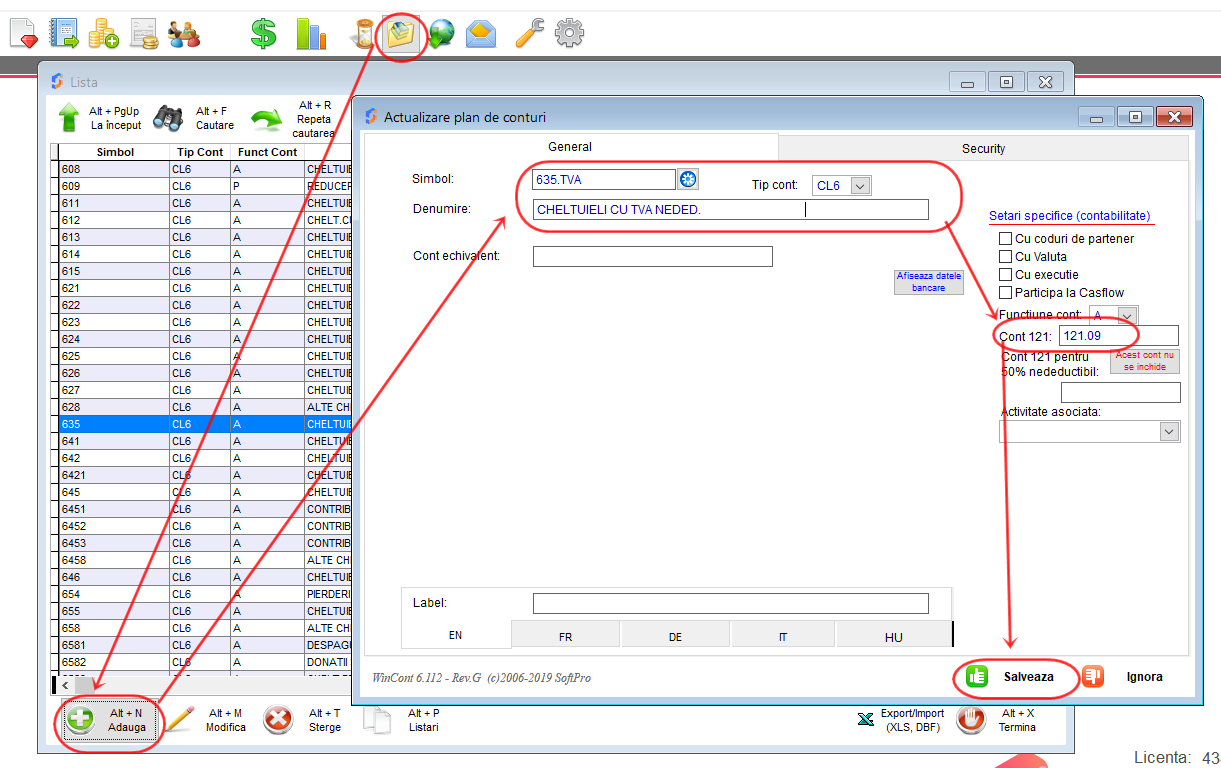Select the FR language label tab
The image size is (1221, 768).
(565, 637)
